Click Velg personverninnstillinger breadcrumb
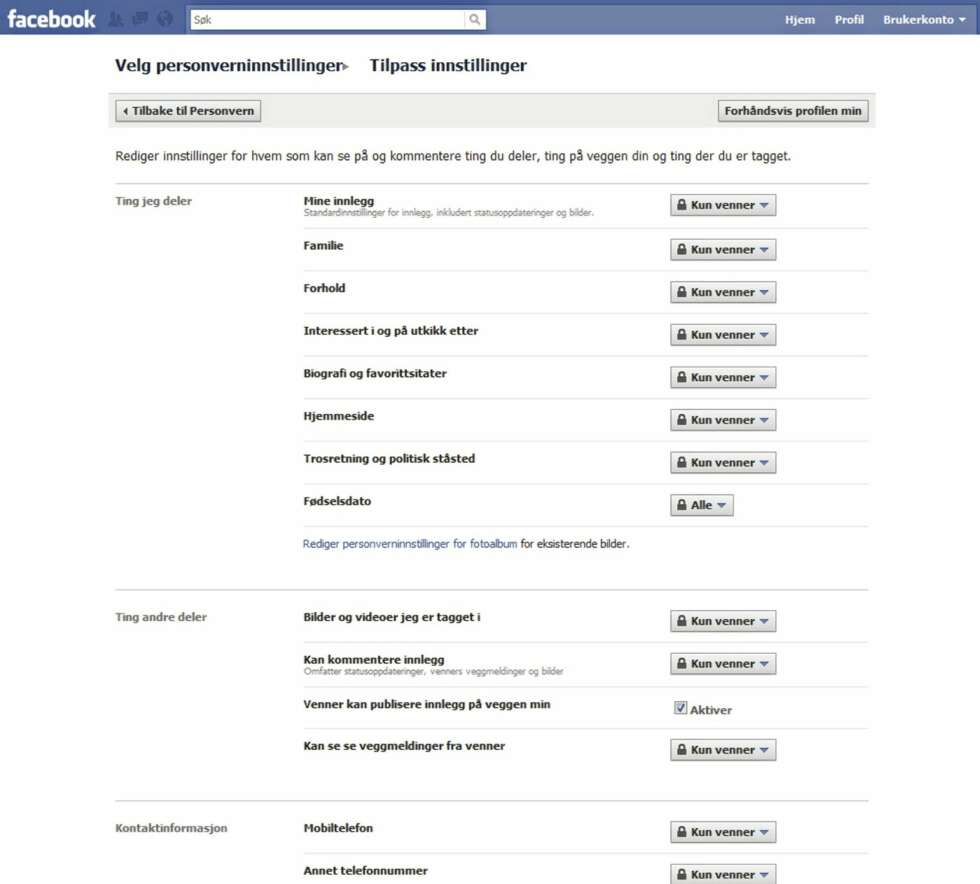The image size is (980, 884). point(229,66)
